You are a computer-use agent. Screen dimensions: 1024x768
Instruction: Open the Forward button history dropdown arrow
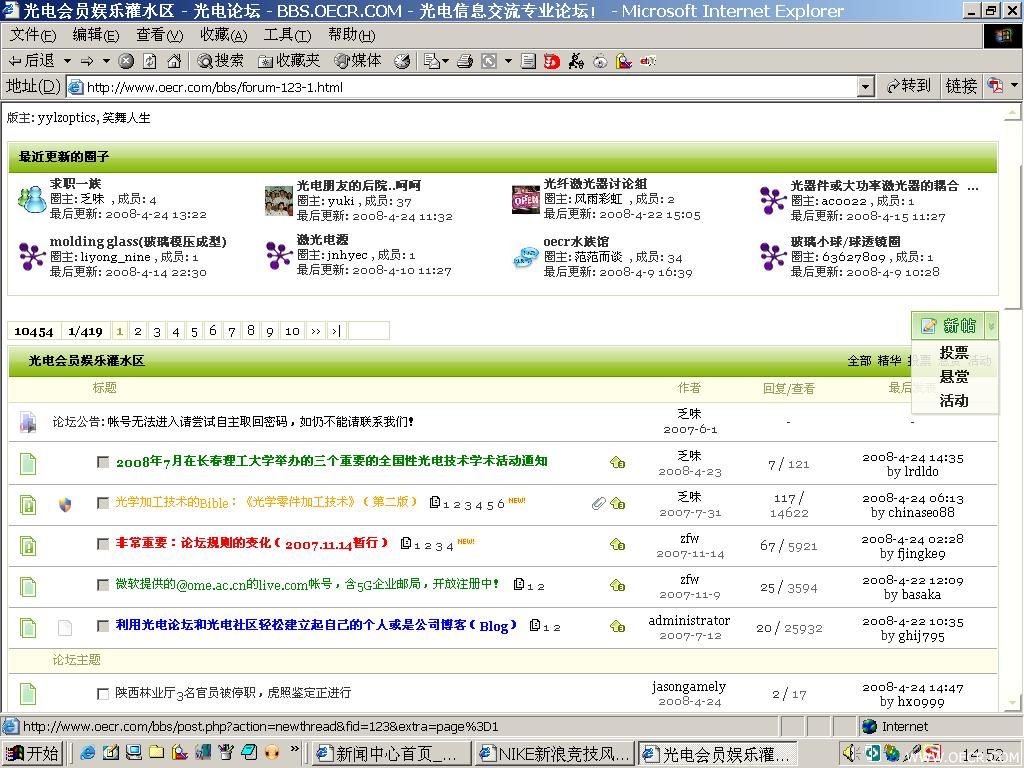click(x=106, y=61)
